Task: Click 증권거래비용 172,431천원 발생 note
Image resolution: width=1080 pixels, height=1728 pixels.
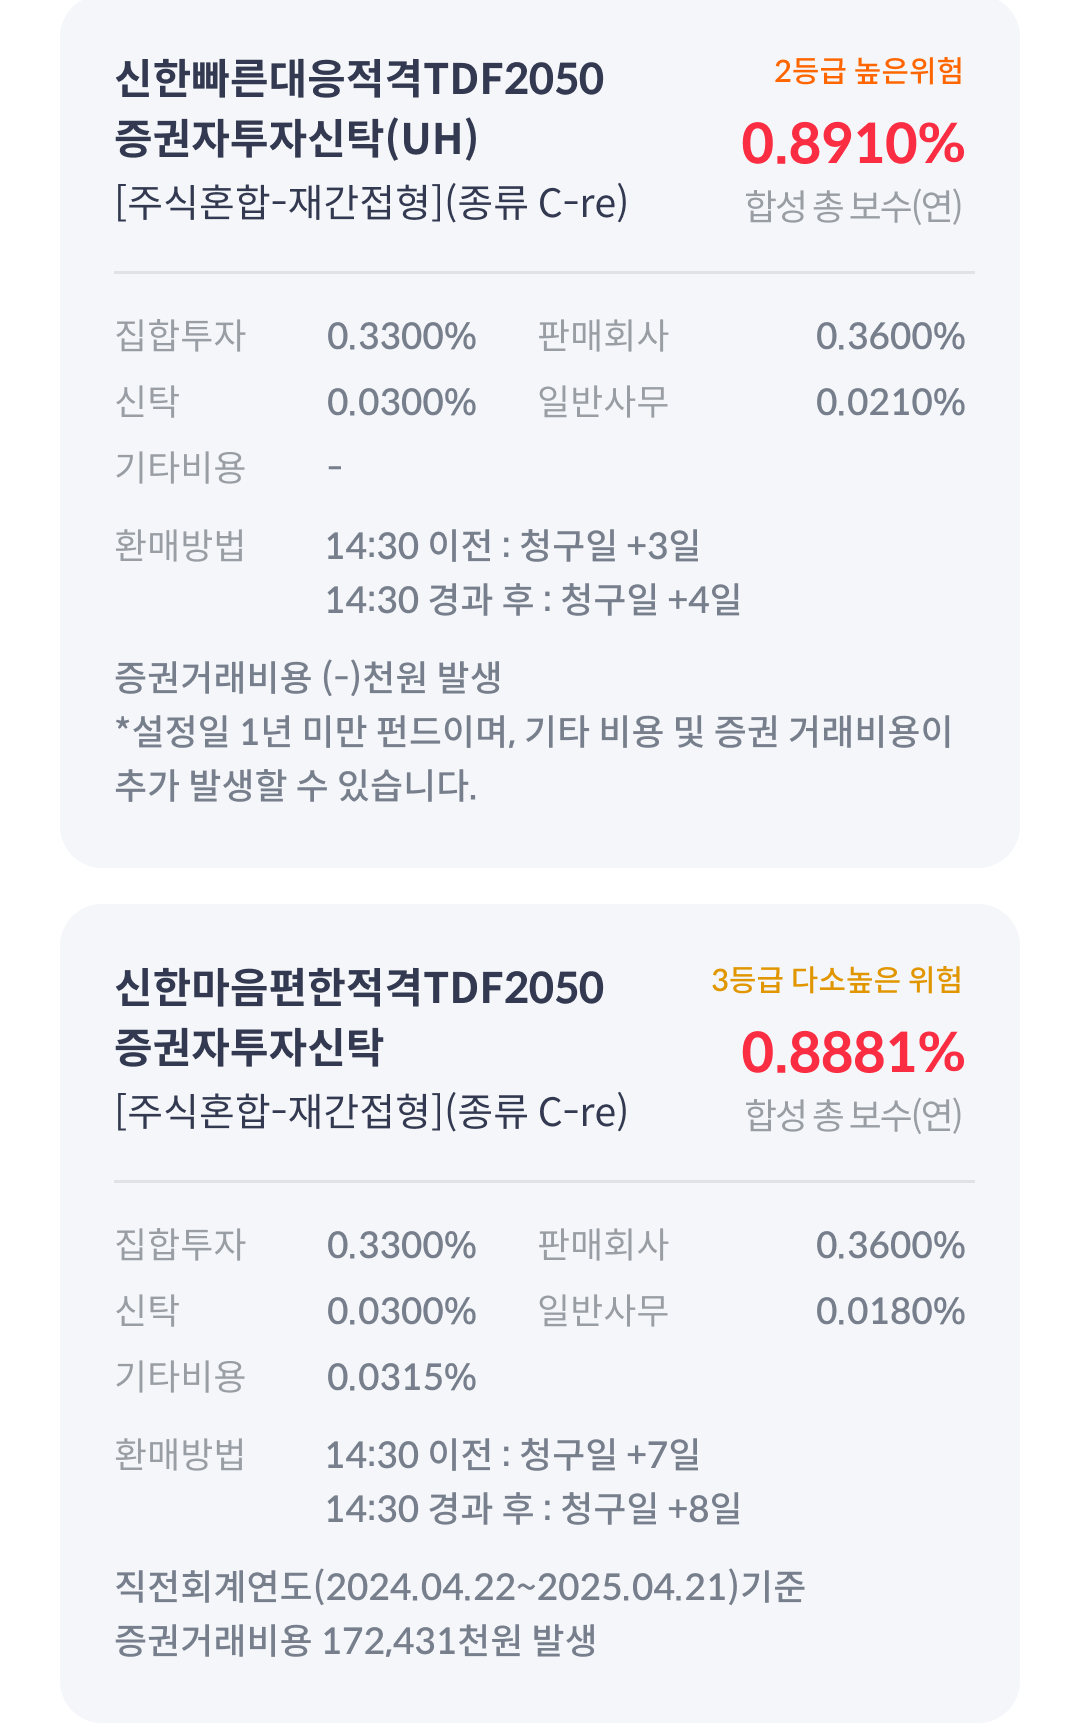Action: point(356,1641)
